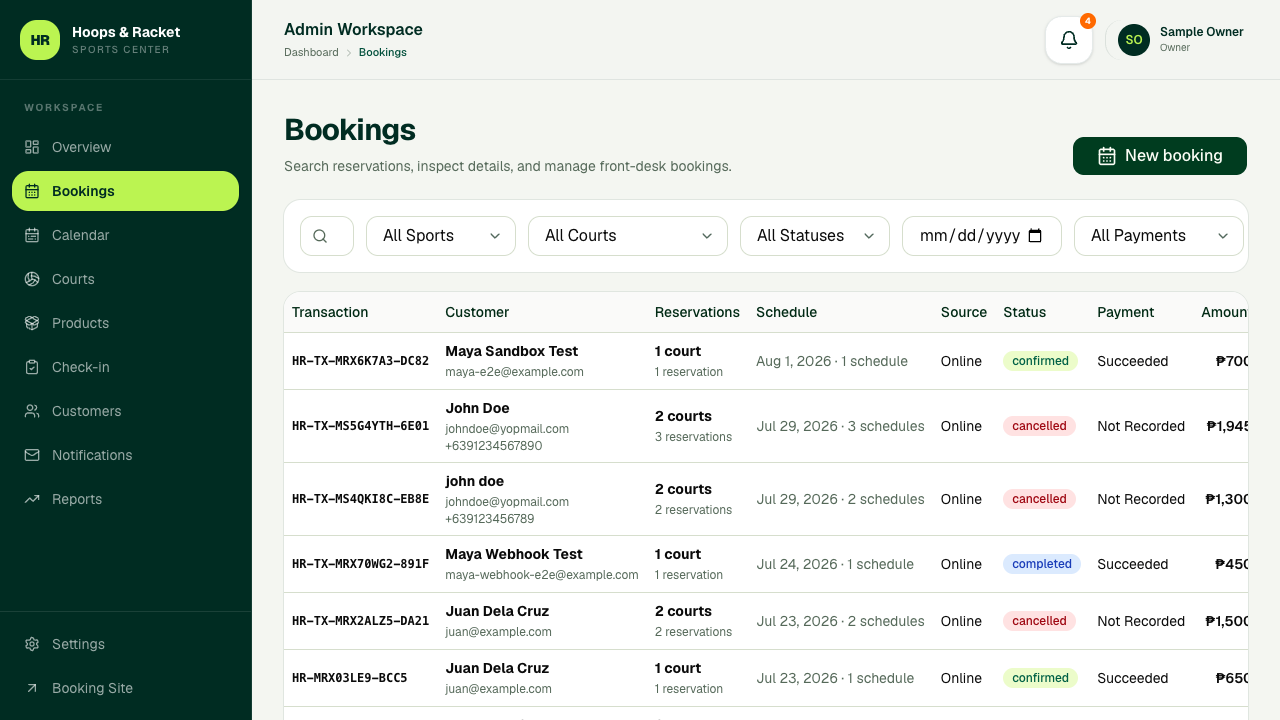1280x720 pixels.
Task: Click the search magnifier icon
Action: 320,236
